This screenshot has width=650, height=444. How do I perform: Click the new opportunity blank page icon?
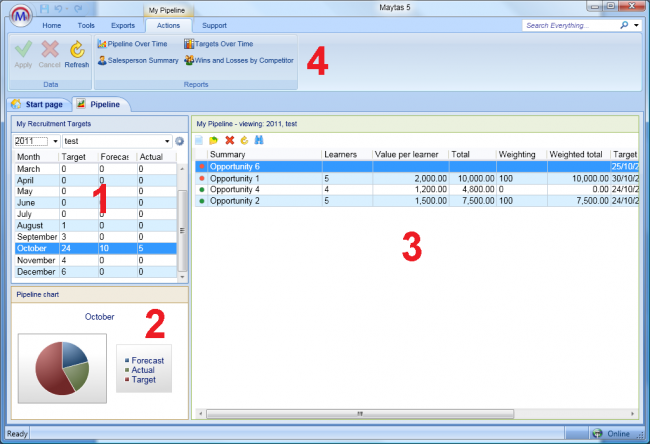(199, 140)
